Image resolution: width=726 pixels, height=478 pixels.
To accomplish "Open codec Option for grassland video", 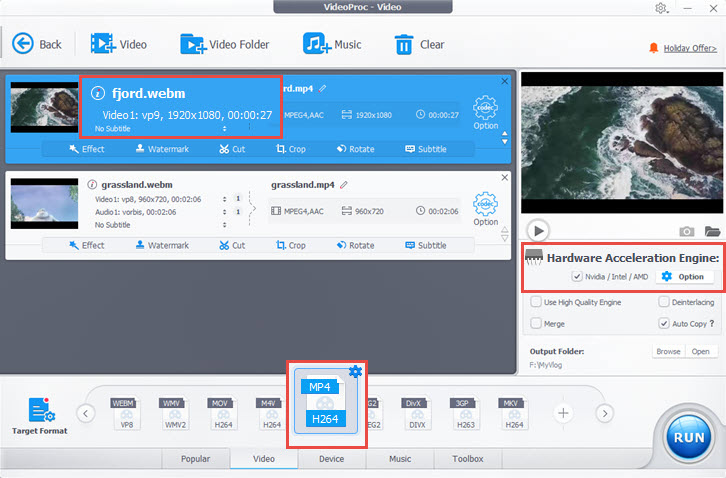I will pos(485,208).
